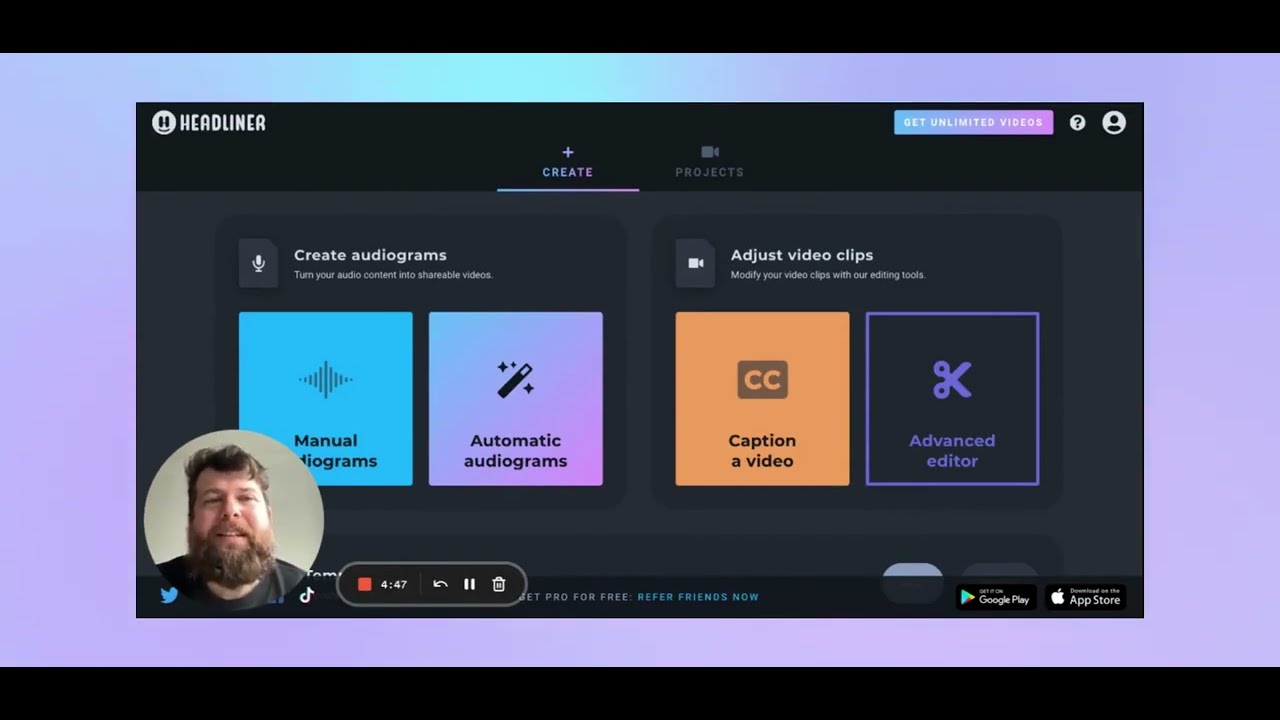
Task: Stop the recording with the red square
Action: coord(365,584)
